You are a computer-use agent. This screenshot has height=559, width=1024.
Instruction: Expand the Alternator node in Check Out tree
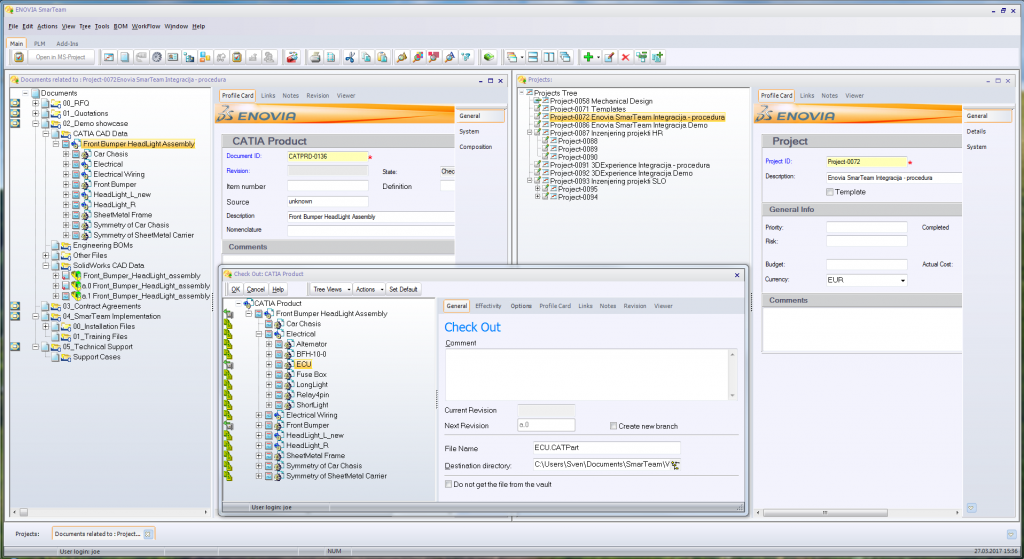(x=268, y=344)
